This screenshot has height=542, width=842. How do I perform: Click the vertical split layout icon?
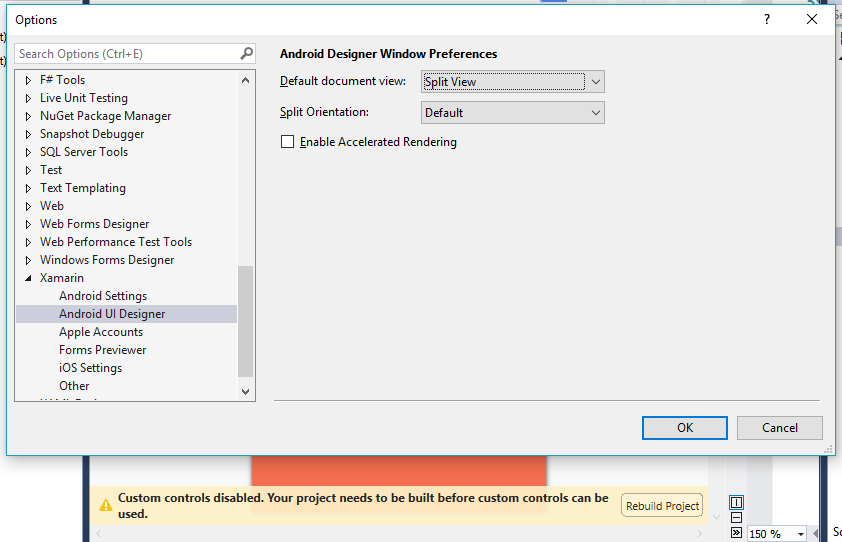pos(736,502)
